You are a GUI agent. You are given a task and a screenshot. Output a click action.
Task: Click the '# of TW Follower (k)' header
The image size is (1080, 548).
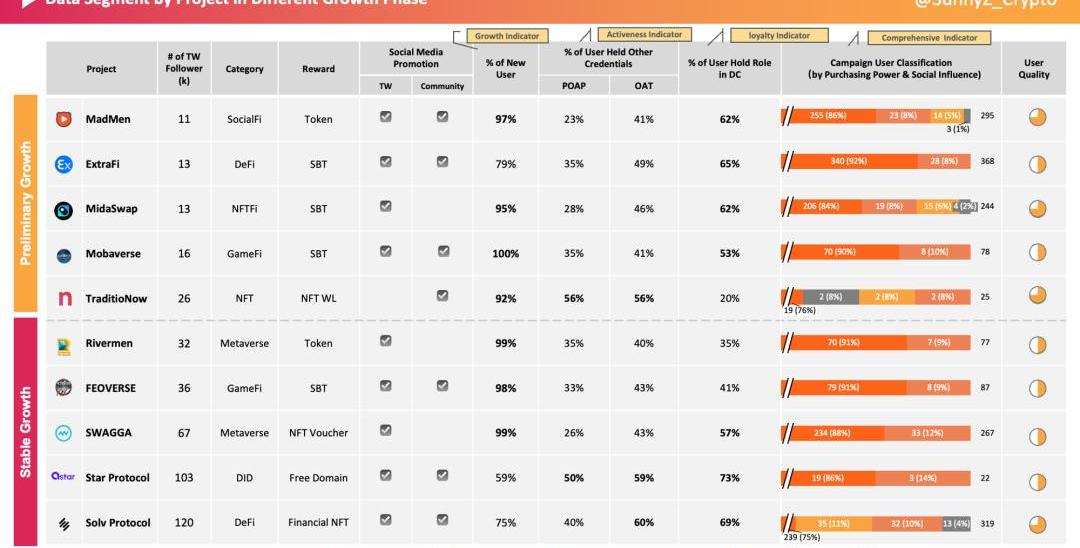tap(184, 69)
